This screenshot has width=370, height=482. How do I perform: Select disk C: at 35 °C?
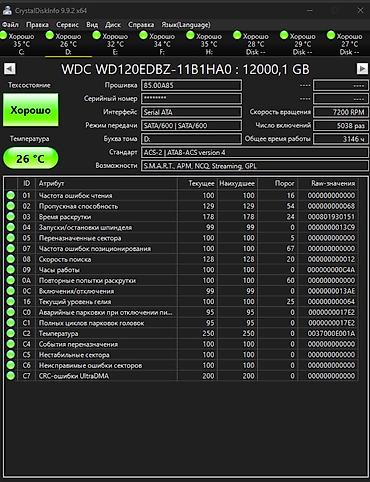pos(21,44)
